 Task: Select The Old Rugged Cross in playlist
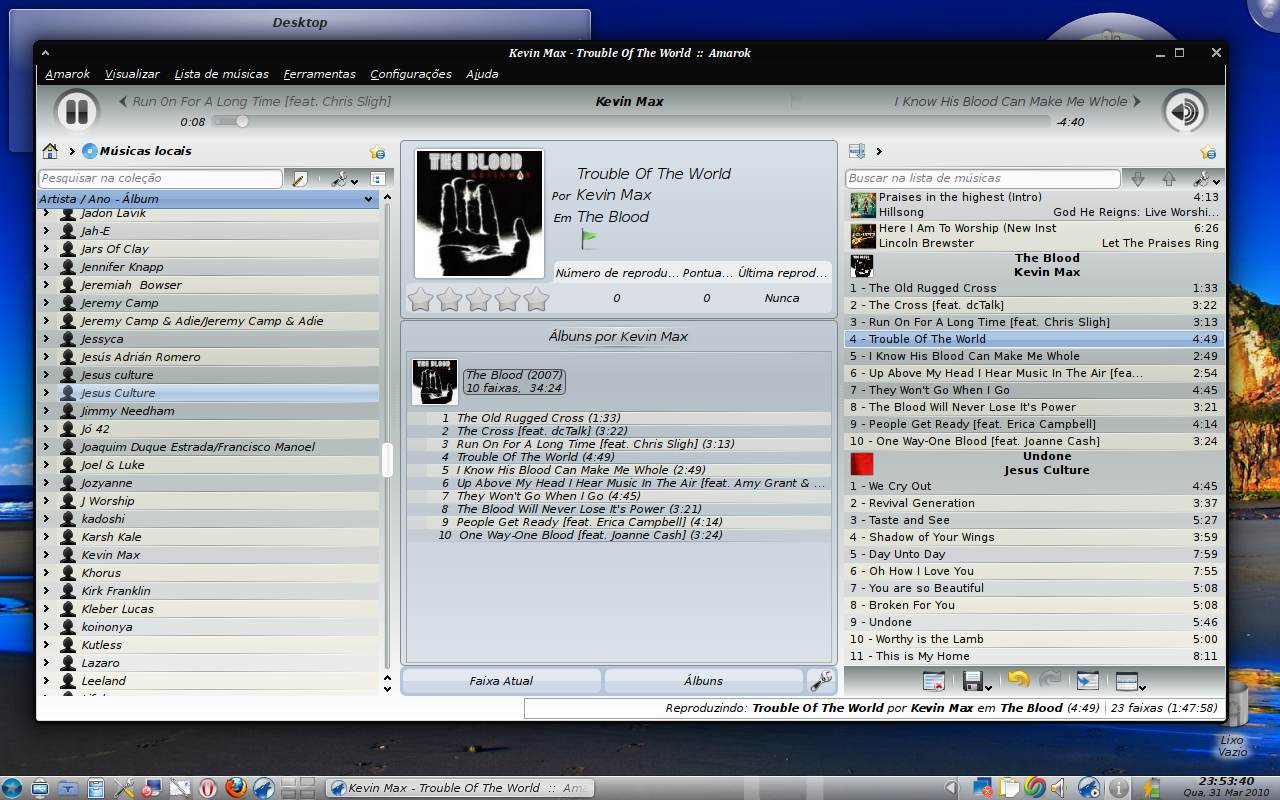point(1033,288)
